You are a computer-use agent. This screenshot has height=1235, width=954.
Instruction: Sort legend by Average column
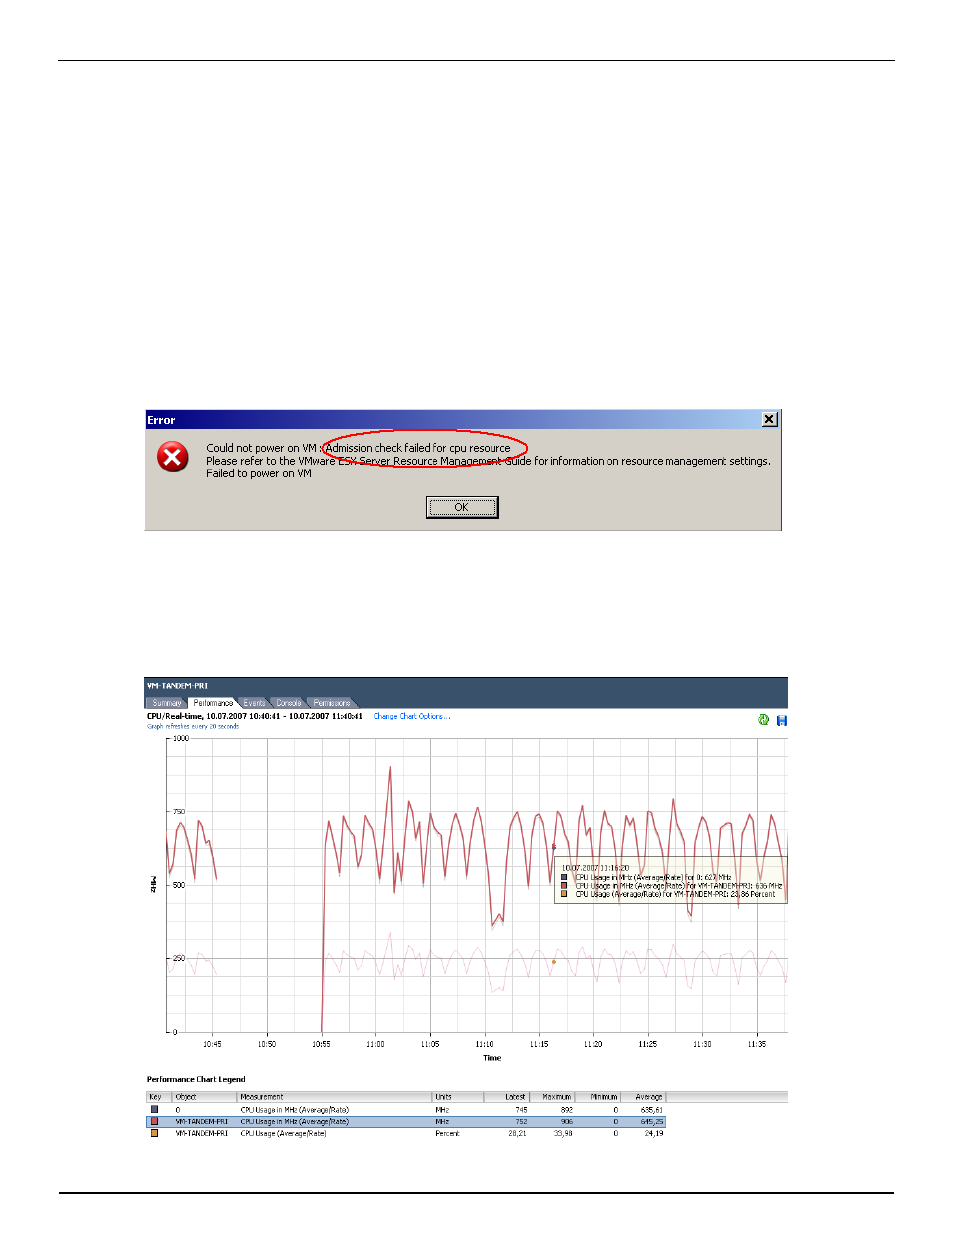point(643,1097)
